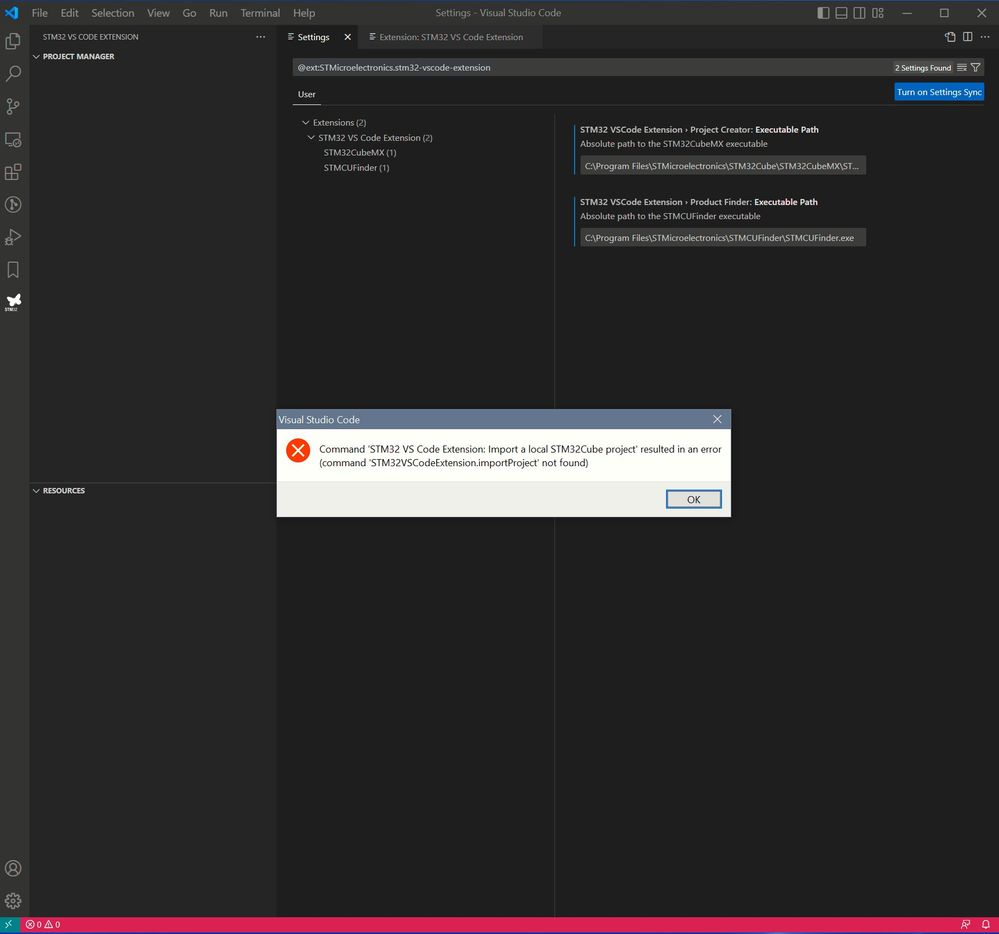Close the Settings tab
The width and height of the screenshot is (999, 934).
coord(347,37)
